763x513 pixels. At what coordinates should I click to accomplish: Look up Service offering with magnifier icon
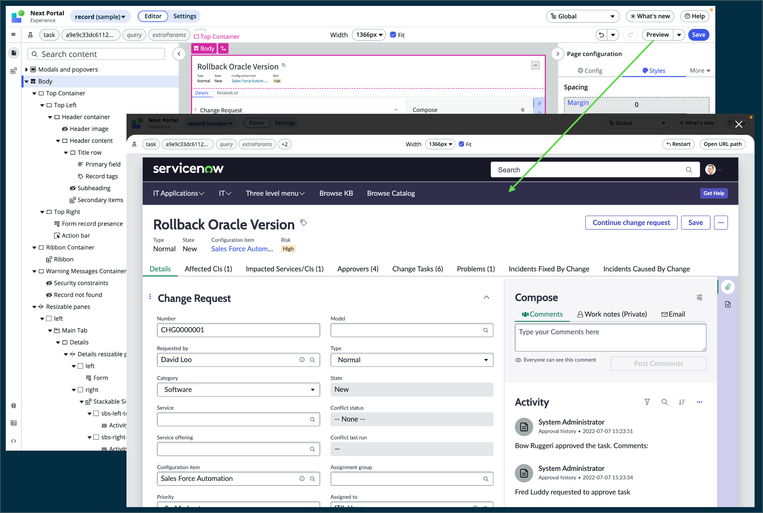point(312,449)
